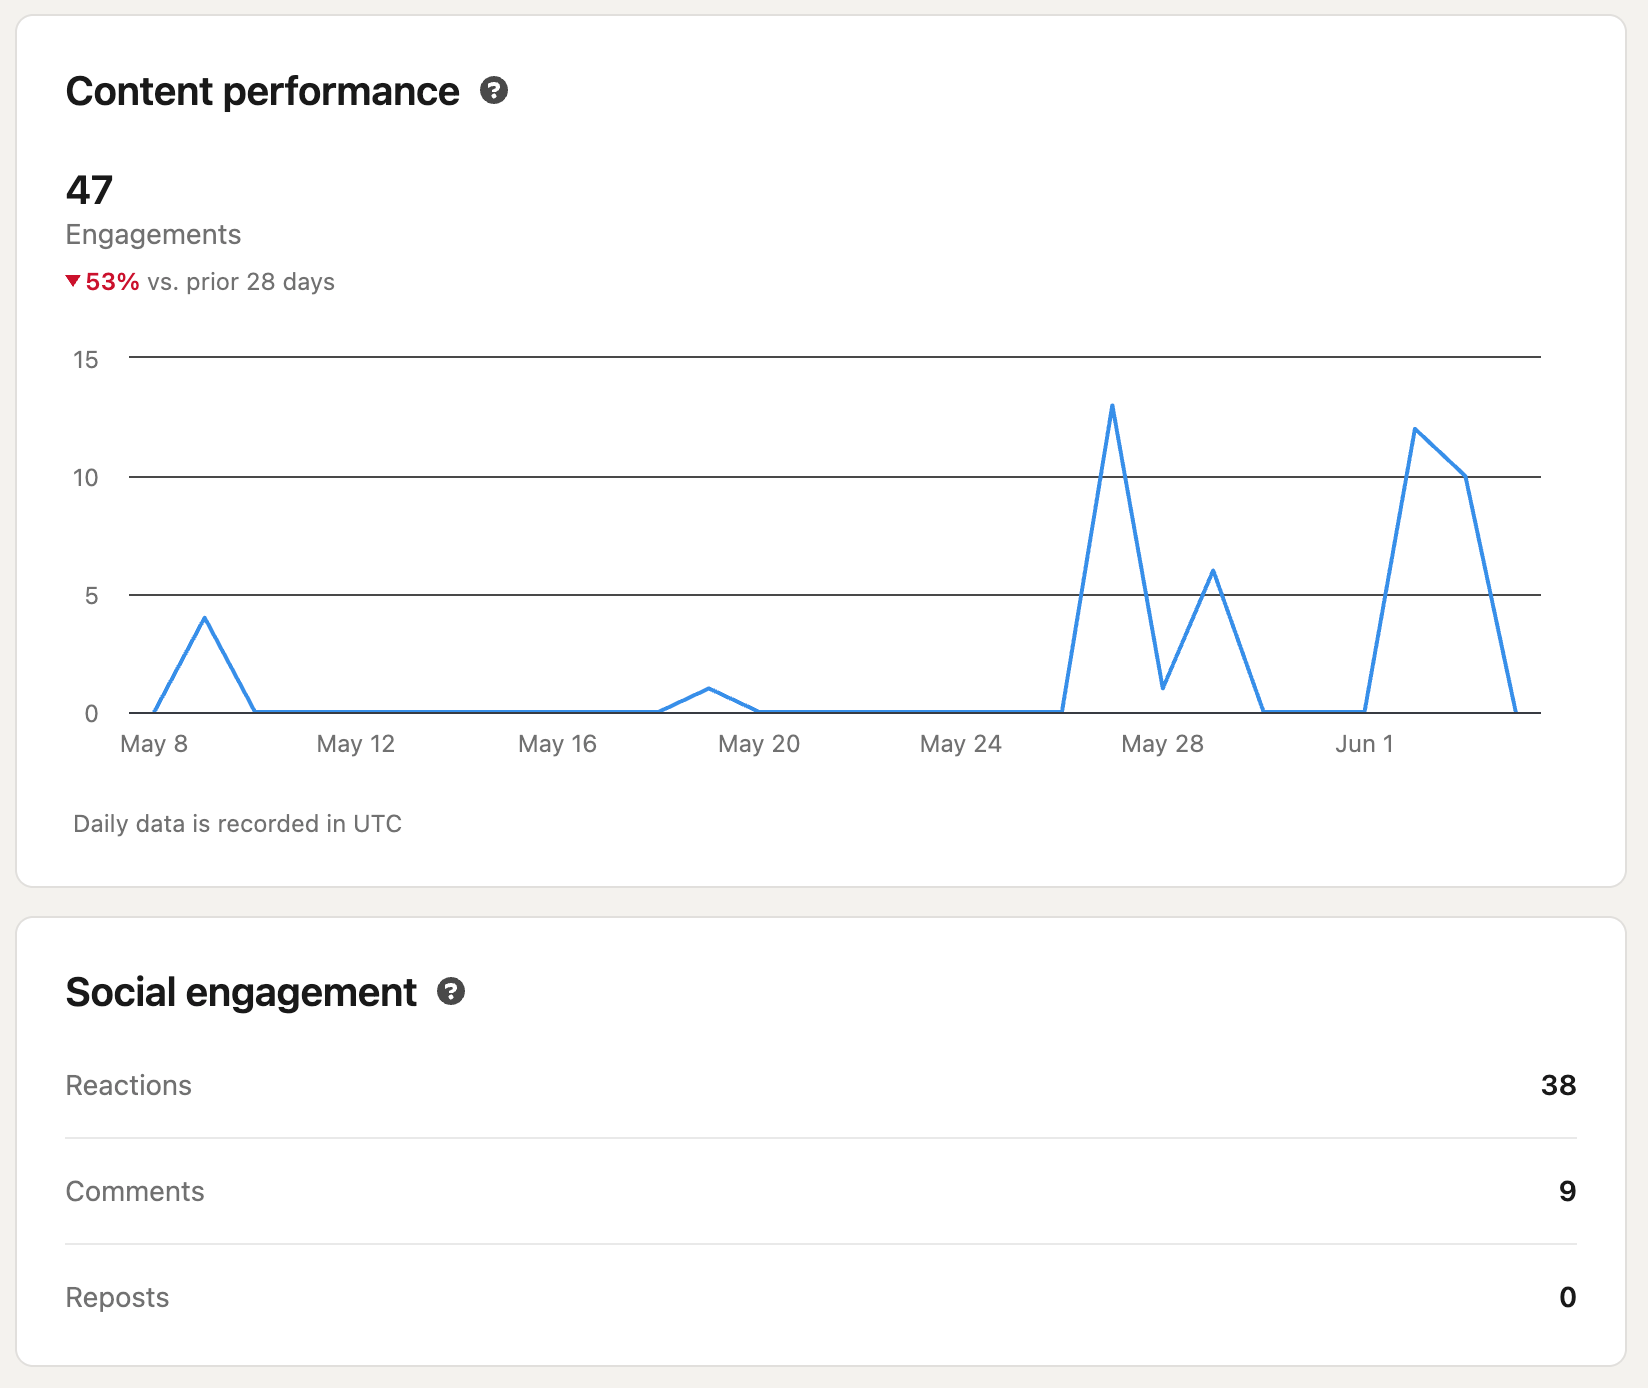Select the Jun 1 spike on the chart

pyautogui.click(x=1413, y=428)
